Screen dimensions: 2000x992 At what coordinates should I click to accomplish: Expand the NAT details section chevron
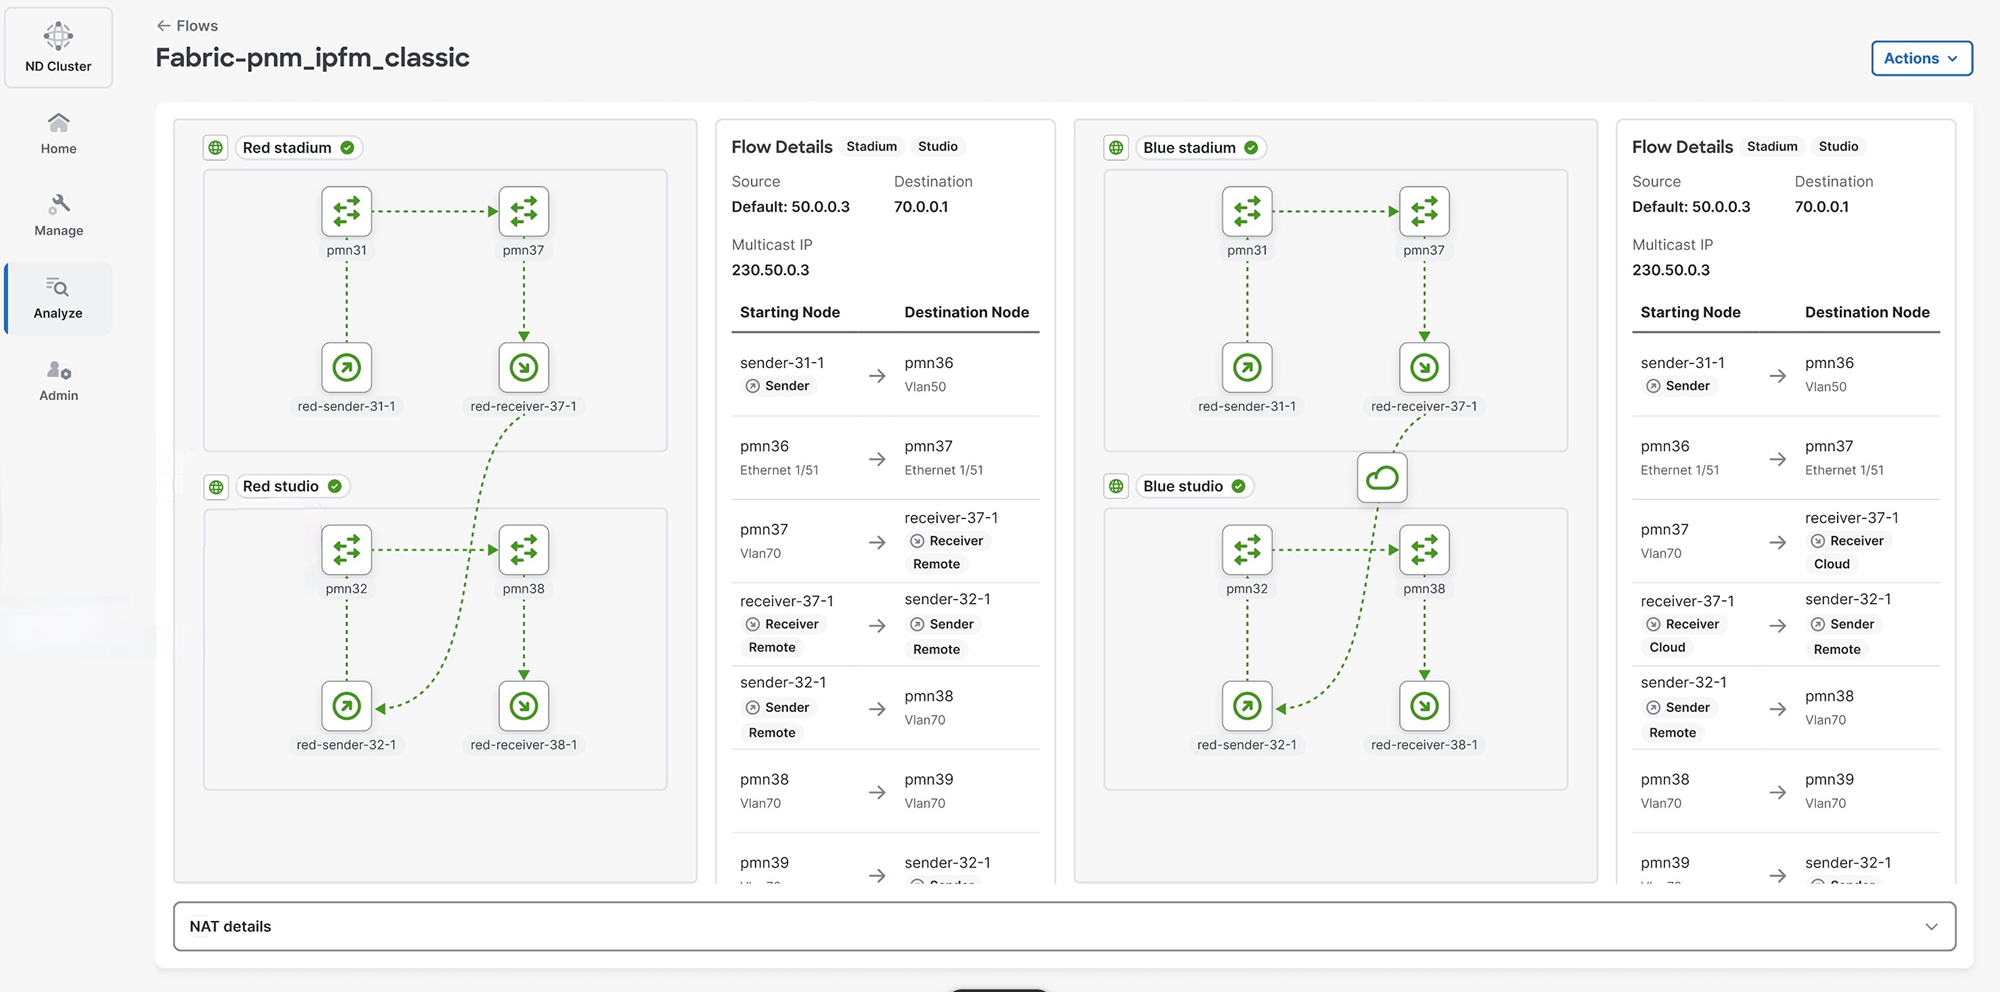1931,927
